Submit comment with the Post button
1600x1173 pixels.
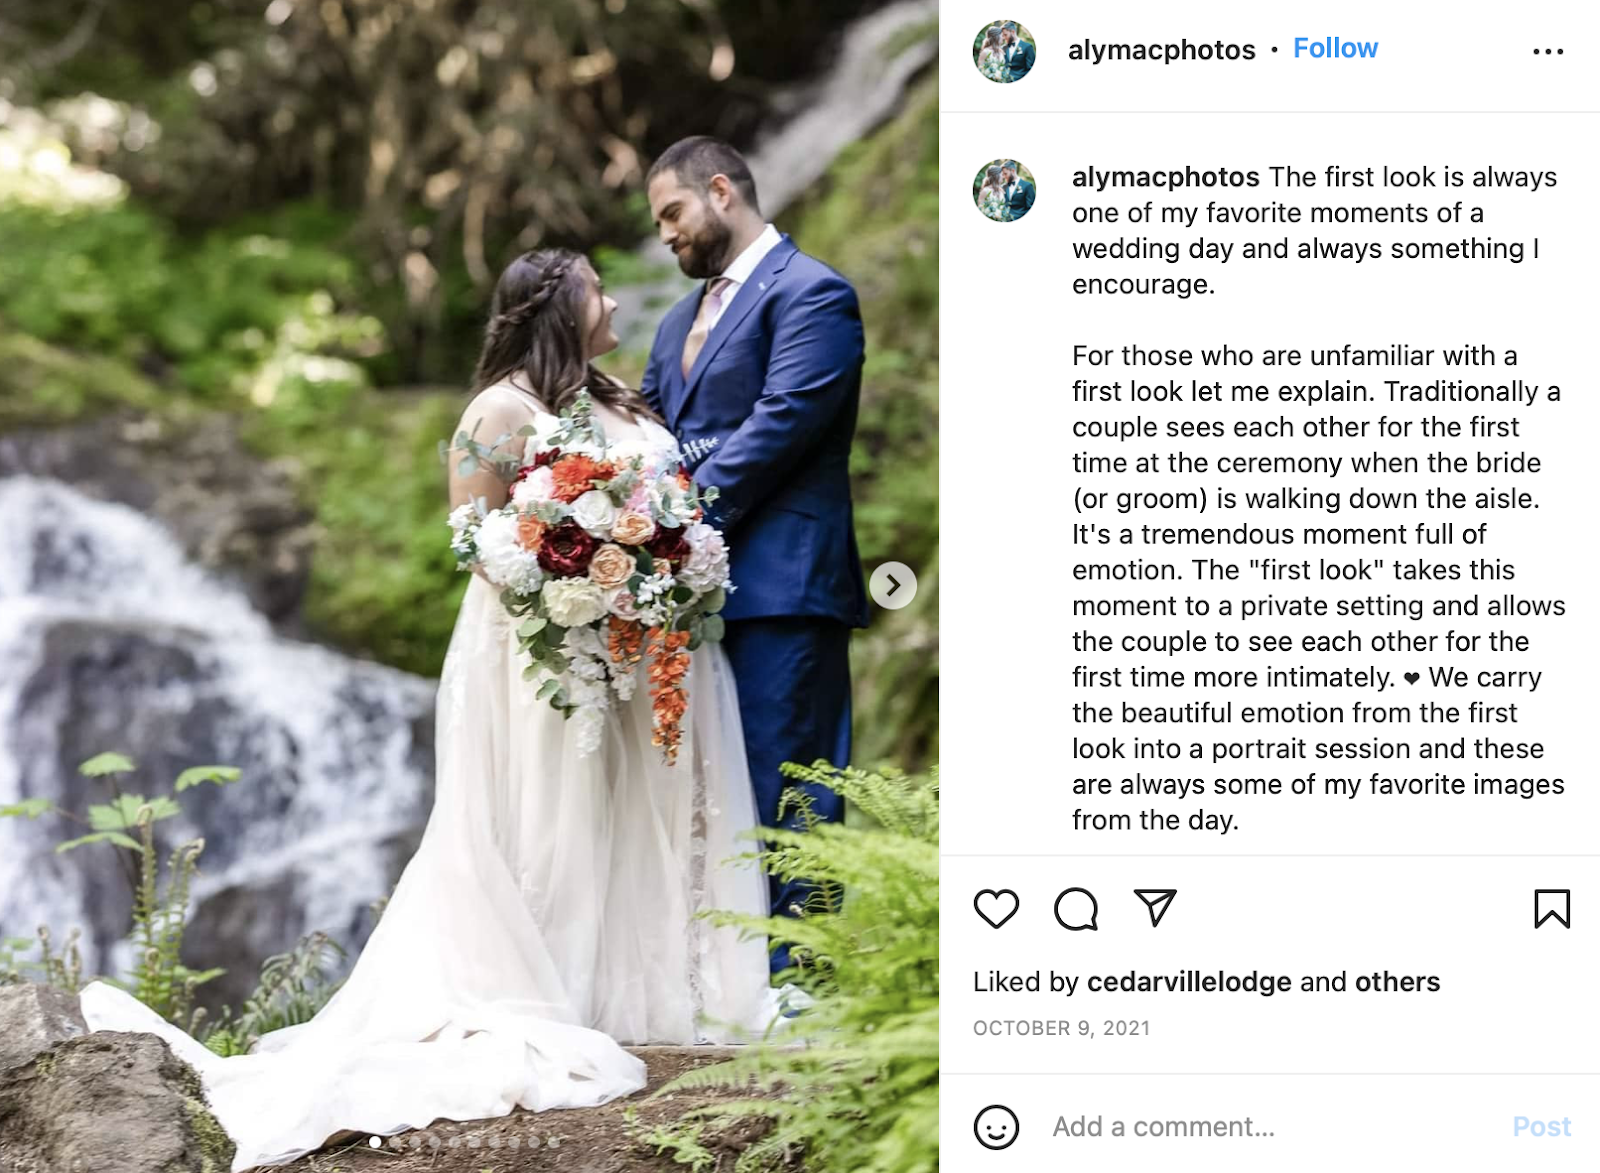[x=1541, y=1127]
